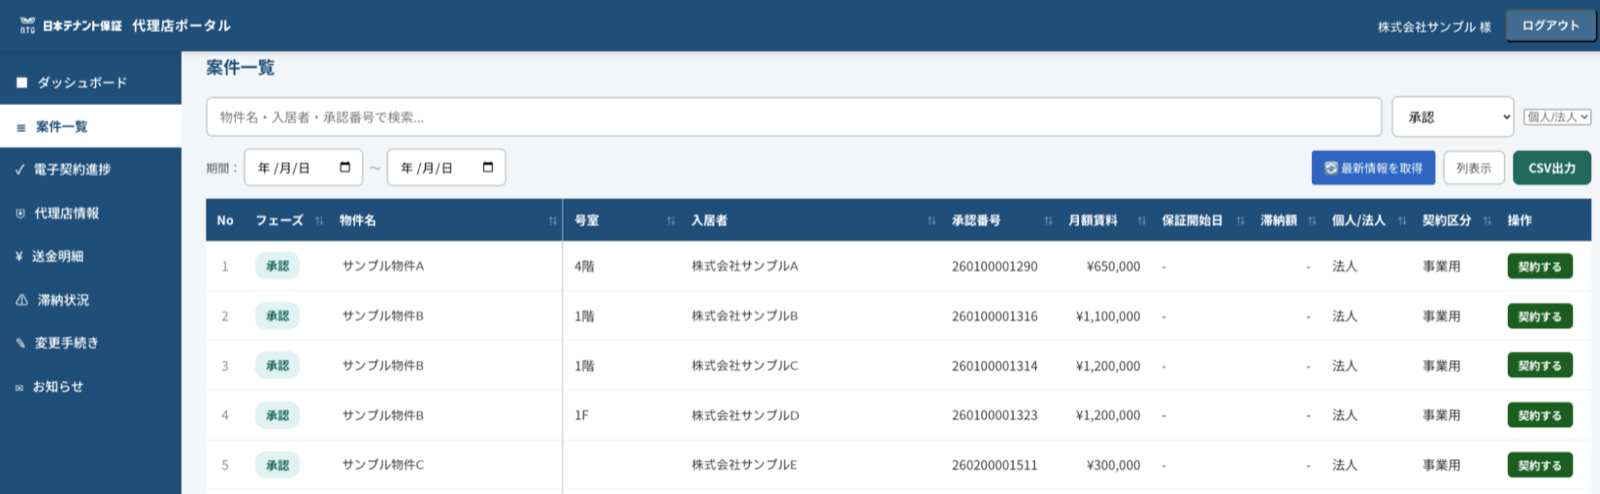1600x494 pixels.
Task: Sort by the 滞納額 column arrows
Action: coord(1311,221)
